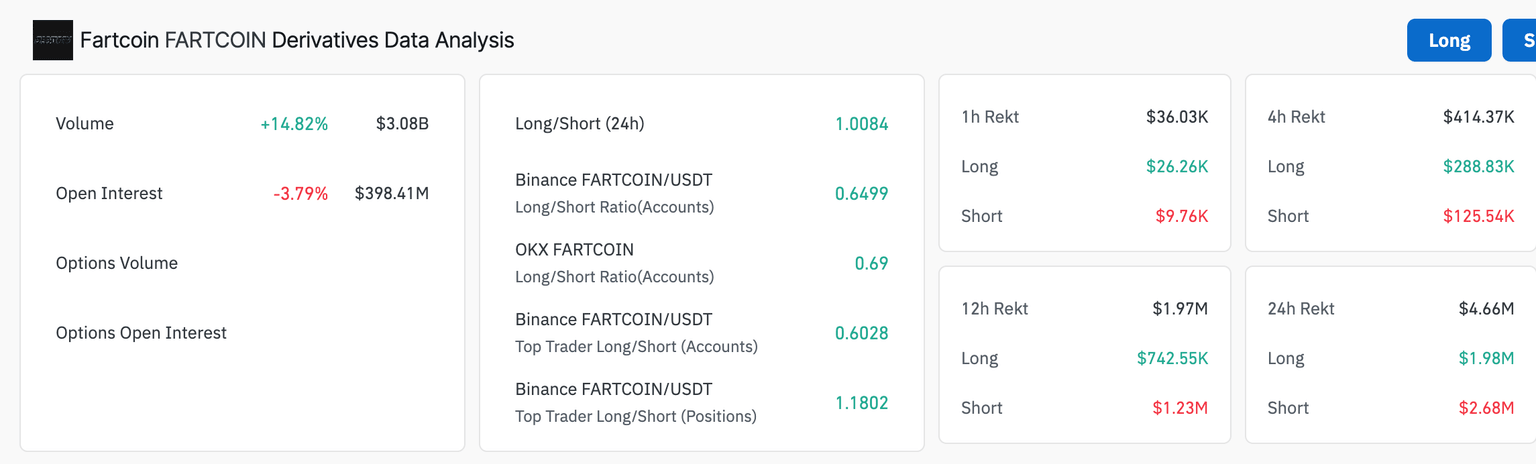The width and height of the screenshot is (1536, 464).
Task: Click the 1h Rekt total $36.03K
Action: [1177, 117]
